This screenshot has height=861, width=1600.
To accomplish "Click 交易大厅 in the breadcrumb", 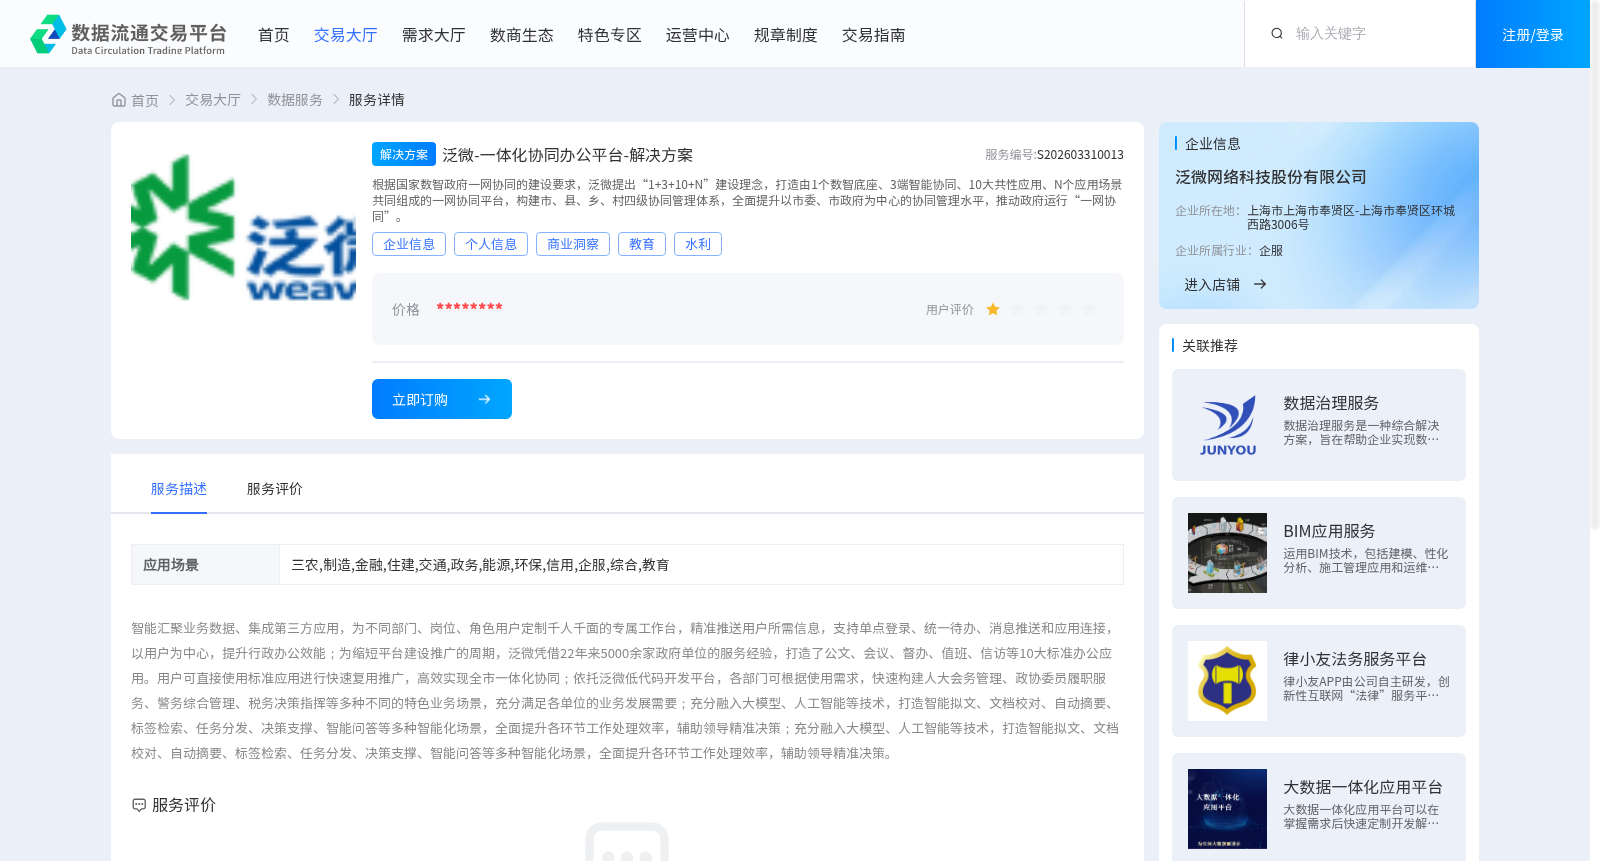I will 213,100.
